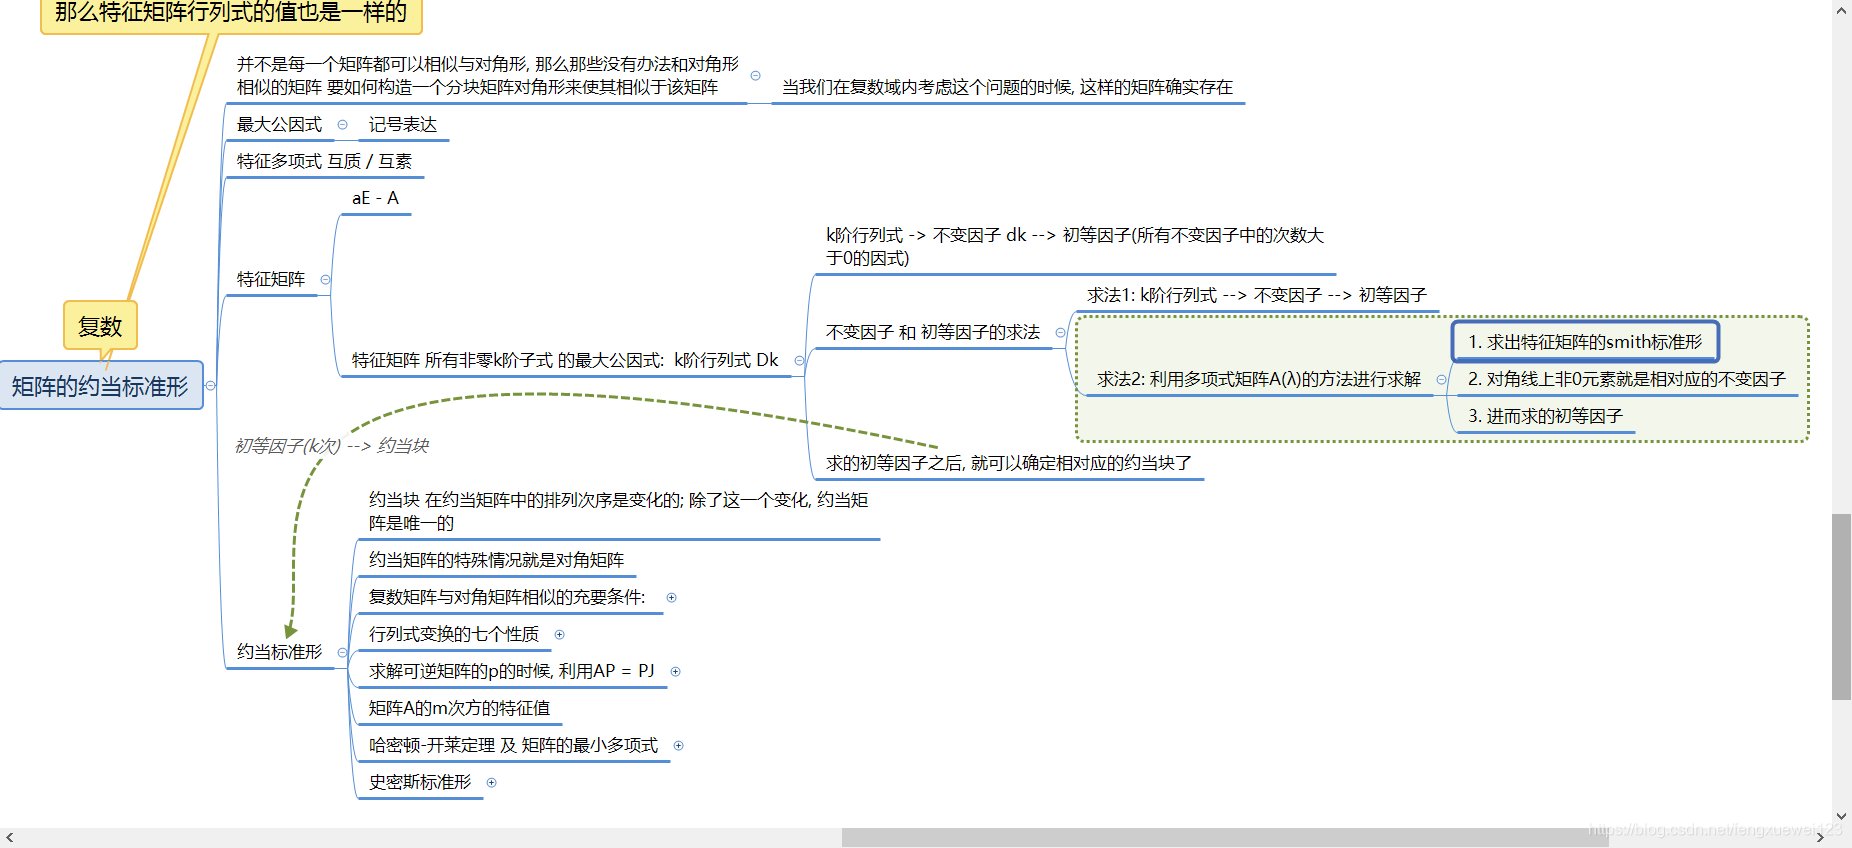Screen dimensions: 1852x848
Task: Select the 当我们在复数域内 node
Action: coord(1008,88)
